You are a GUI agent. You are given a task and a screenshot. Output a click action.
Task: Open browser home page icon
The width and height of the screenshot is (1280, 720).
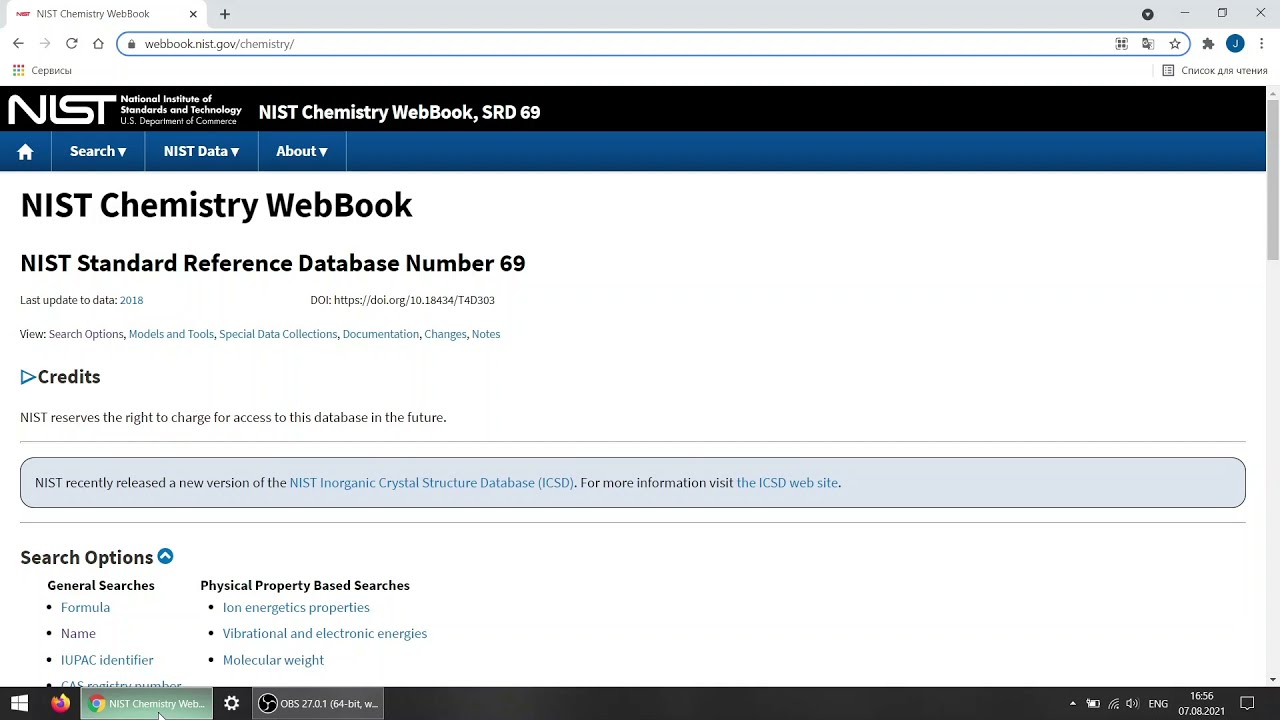[98, 43]
